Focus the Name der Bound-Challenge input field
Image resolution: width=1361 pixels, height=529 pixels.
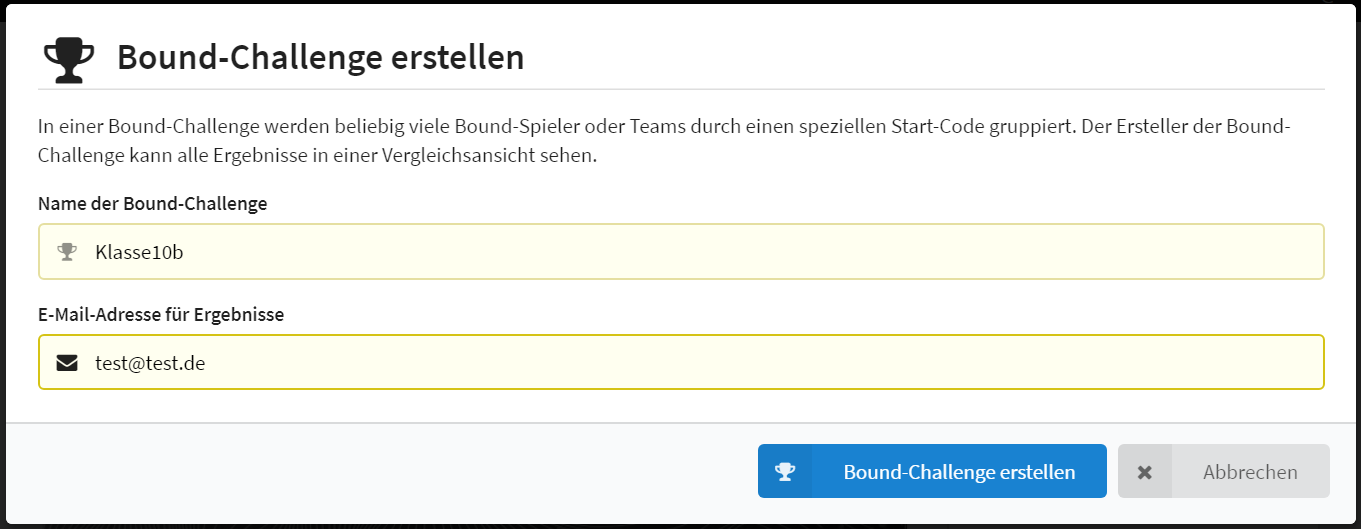[681, 252]
